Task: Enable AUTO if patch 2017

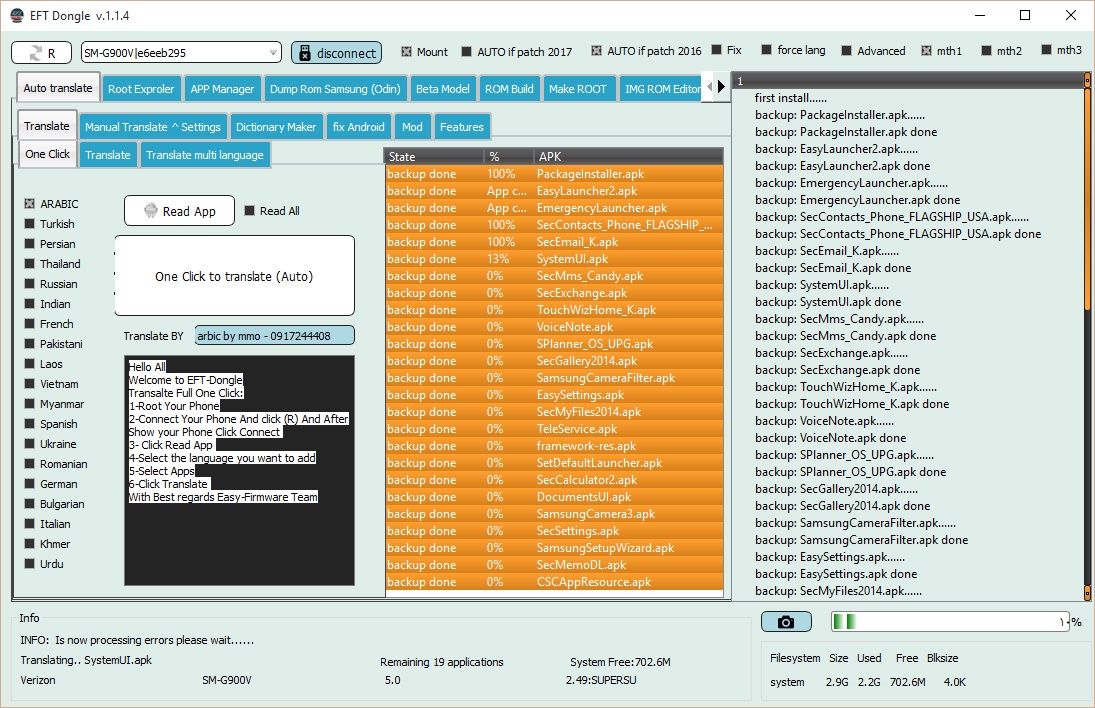Action: point(466,52)
